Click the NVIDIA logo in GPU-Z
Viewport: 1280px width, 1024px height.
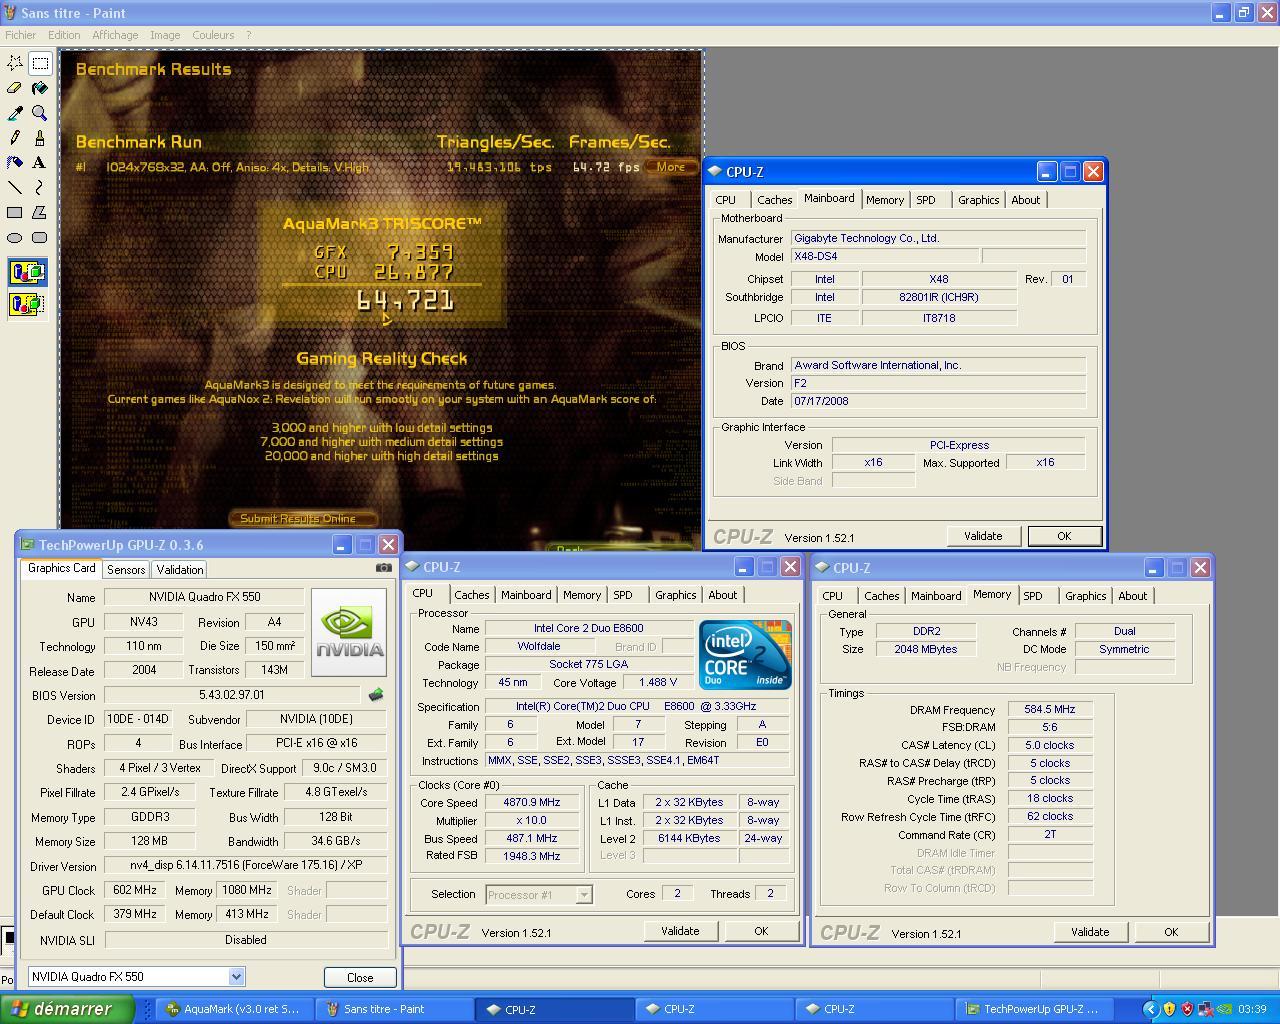pyautogui.click(x=349, y=632)
